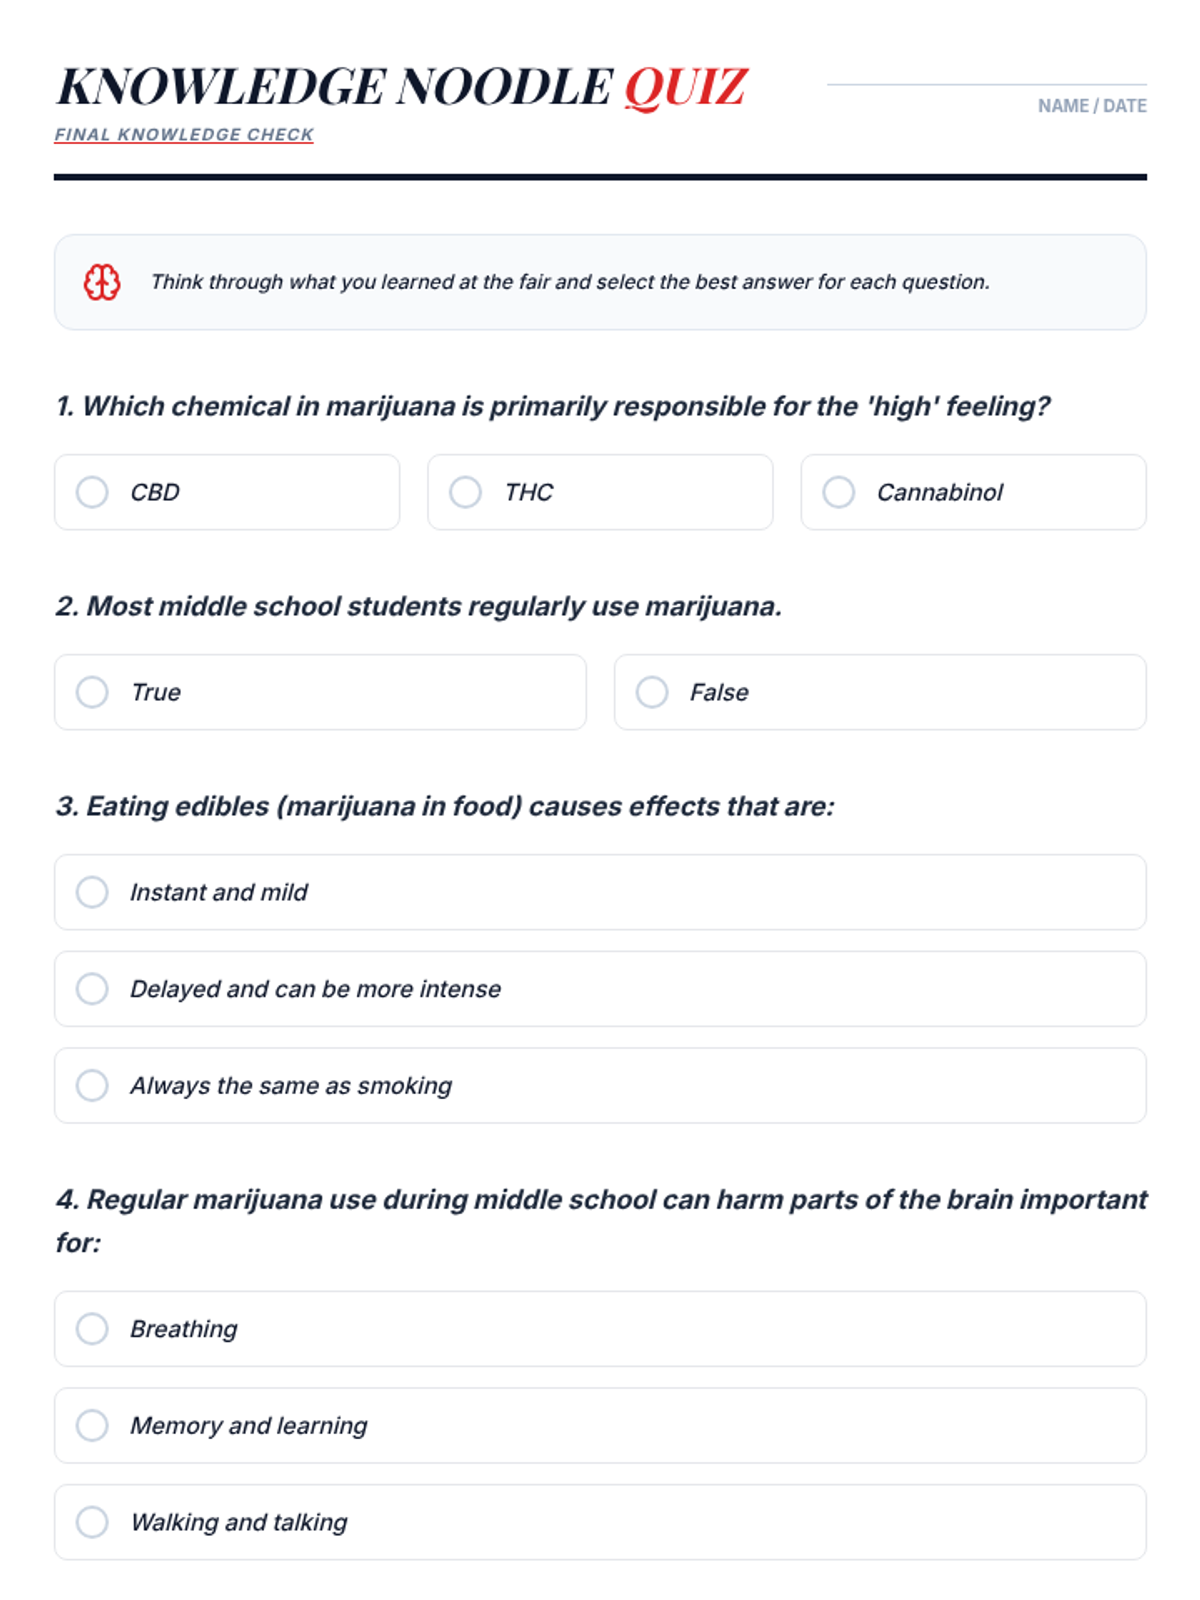1200x1600 pixels.
Task: Click the 'Final Knowledge Check' underlined link
Action: (x=184, y=135)
